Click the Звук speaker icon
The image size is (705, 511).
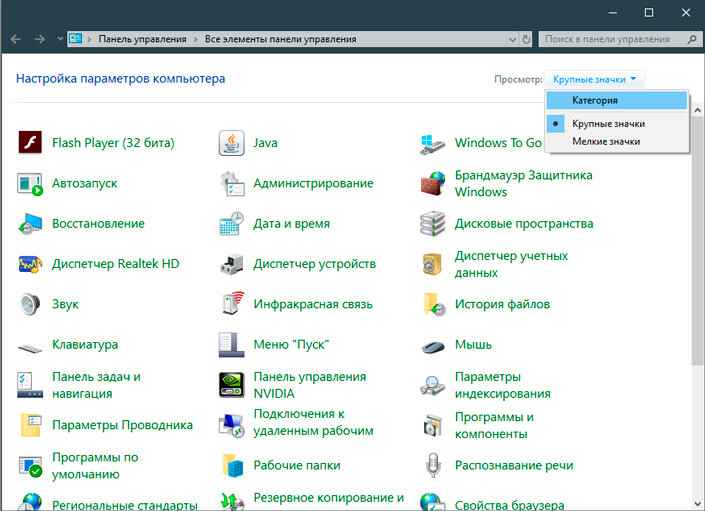(x=30, y=304)
